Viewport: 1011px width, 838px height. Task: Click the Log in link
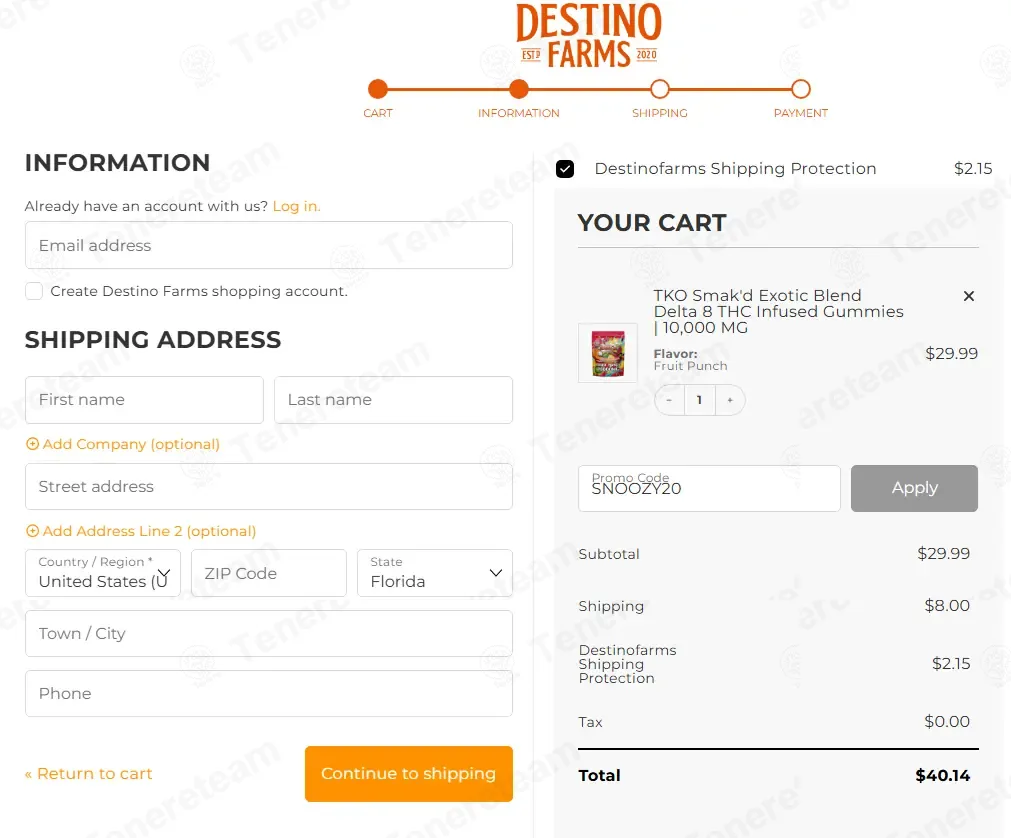tap(296, 206)
